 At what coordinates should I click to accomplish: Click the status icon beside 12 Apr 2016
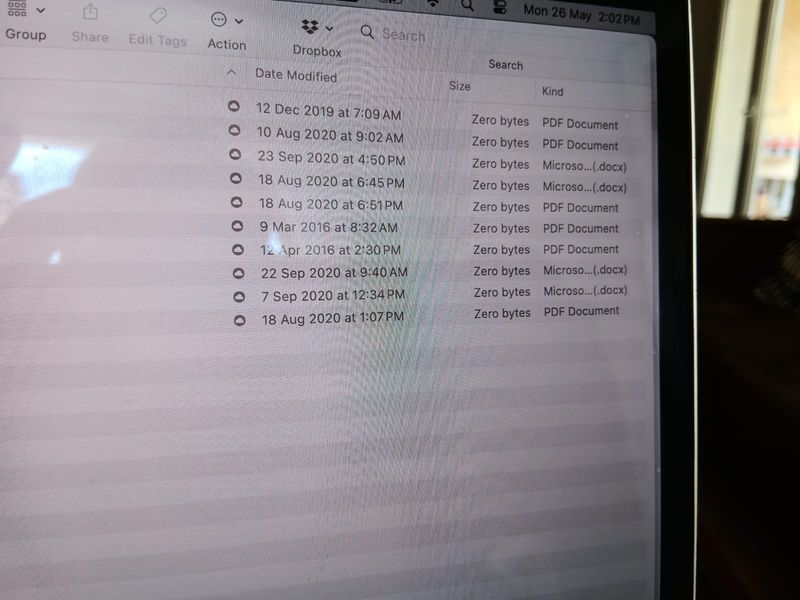tap(238, 249)
